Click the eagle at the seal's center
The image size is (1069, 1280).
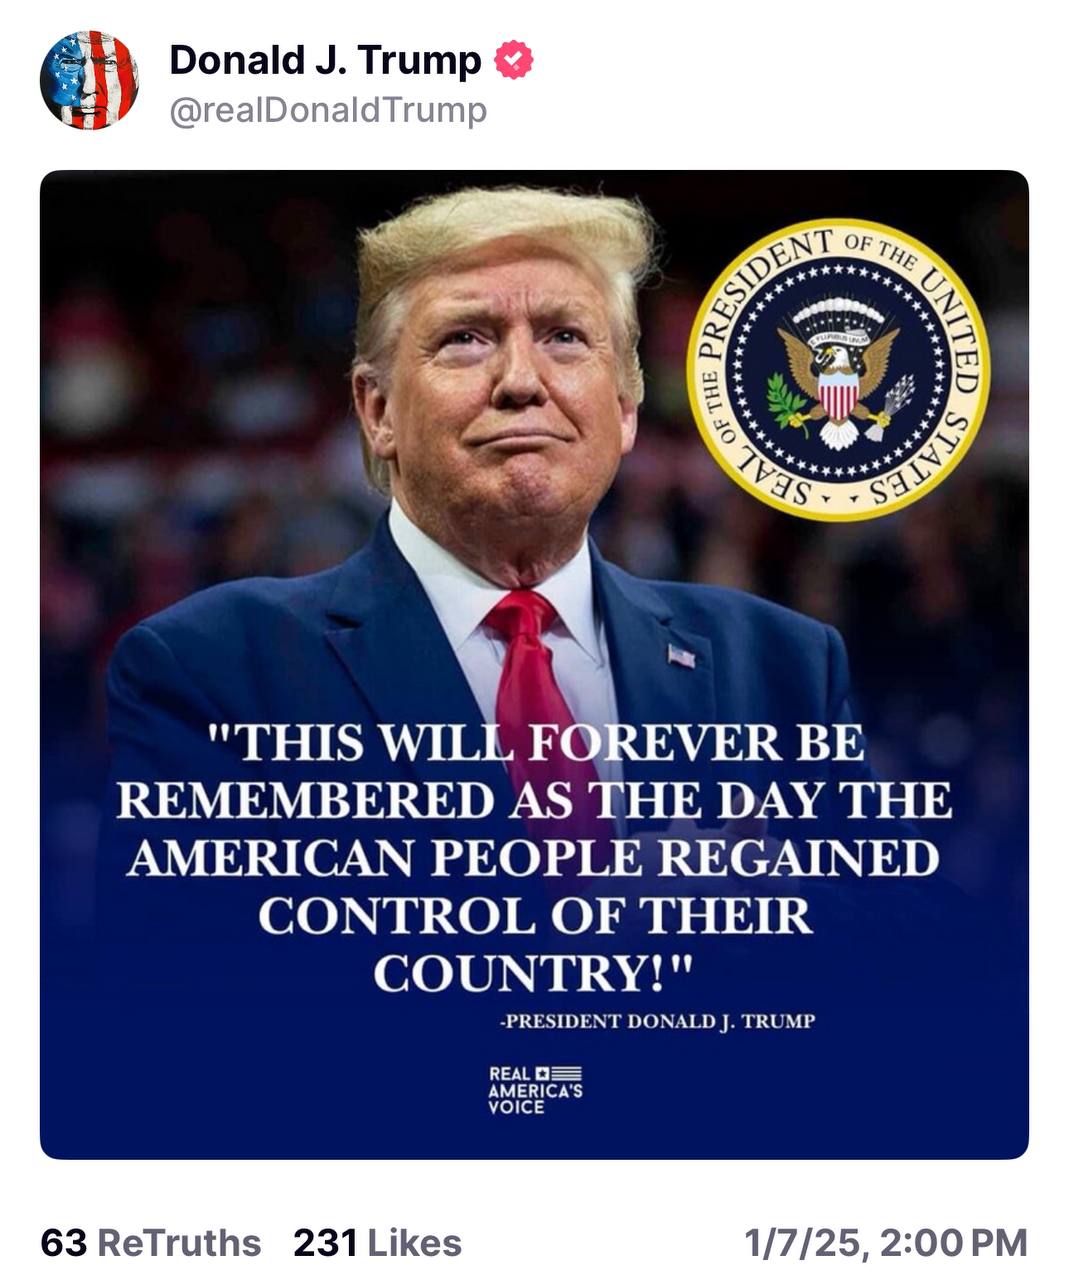tap(838, 372)
